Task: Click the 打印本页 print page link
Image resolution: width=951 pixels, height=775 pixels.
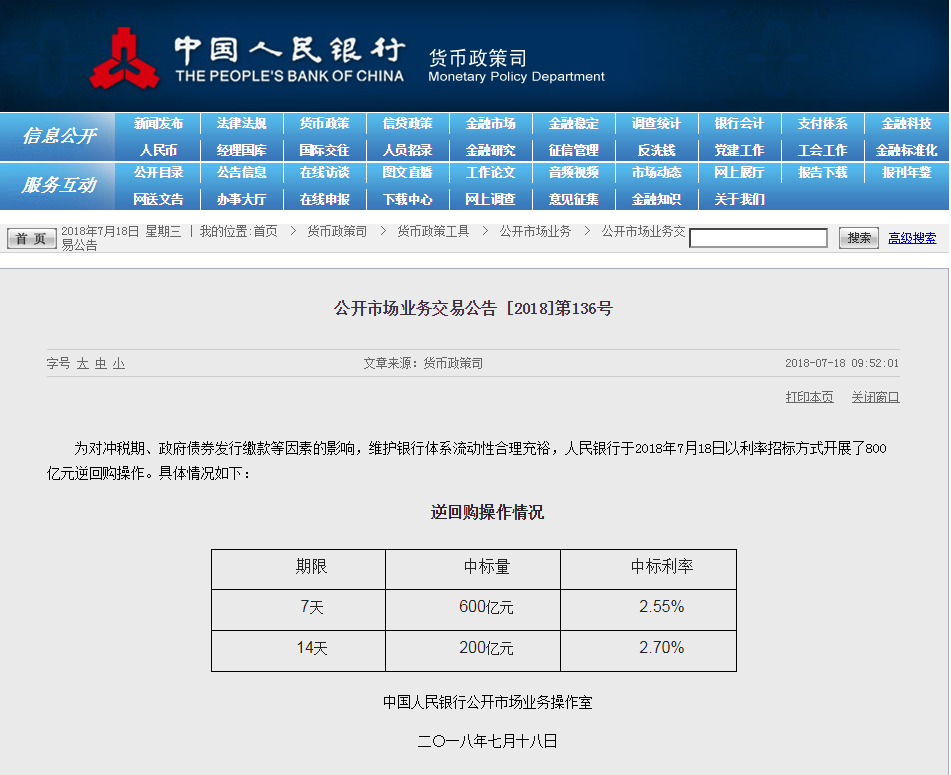Action: pos(809,397)
